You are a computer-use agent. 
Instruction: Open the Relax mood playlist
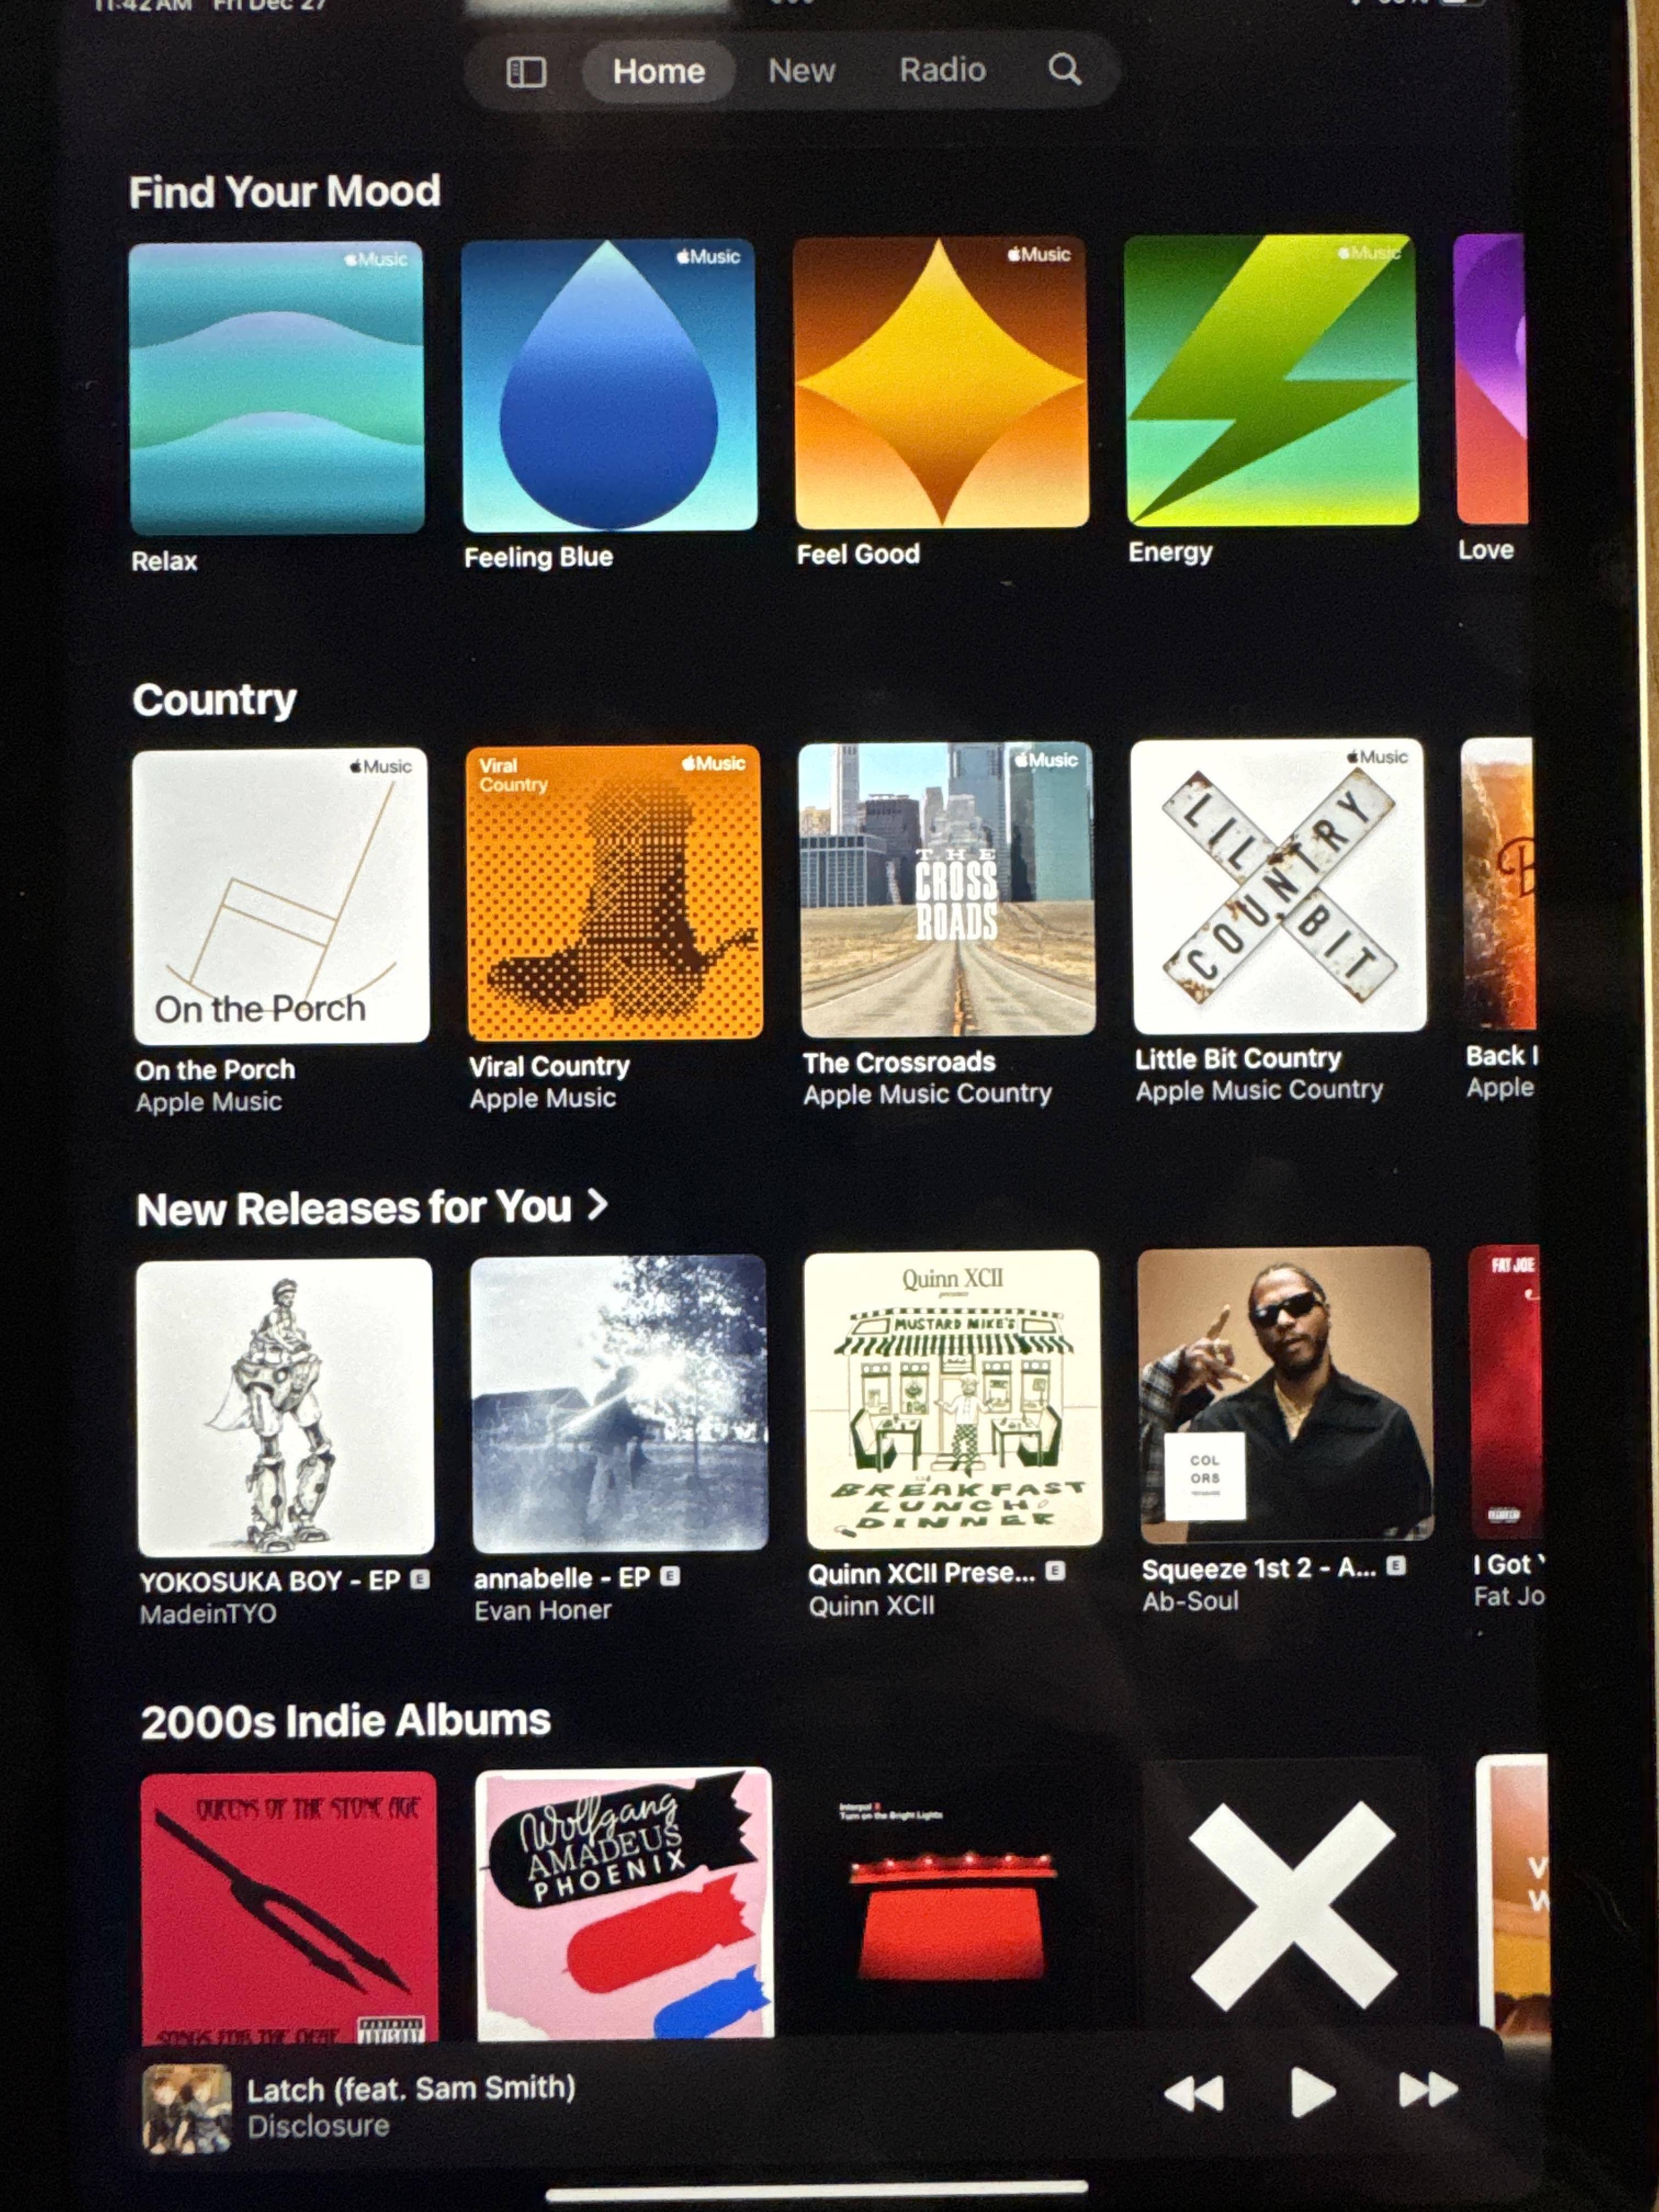pyautogui.click(x=277, y=389)
